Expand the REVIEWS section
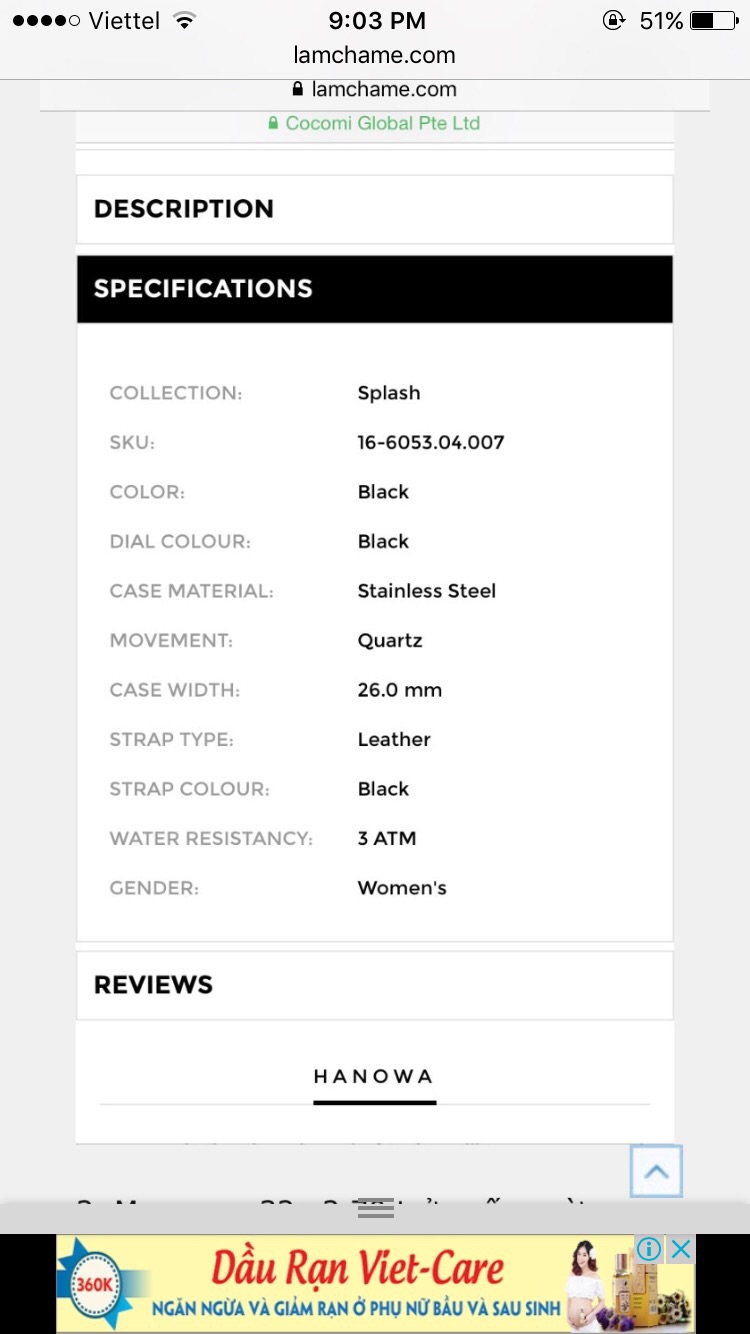750x1334 pixels. [375, 985]
